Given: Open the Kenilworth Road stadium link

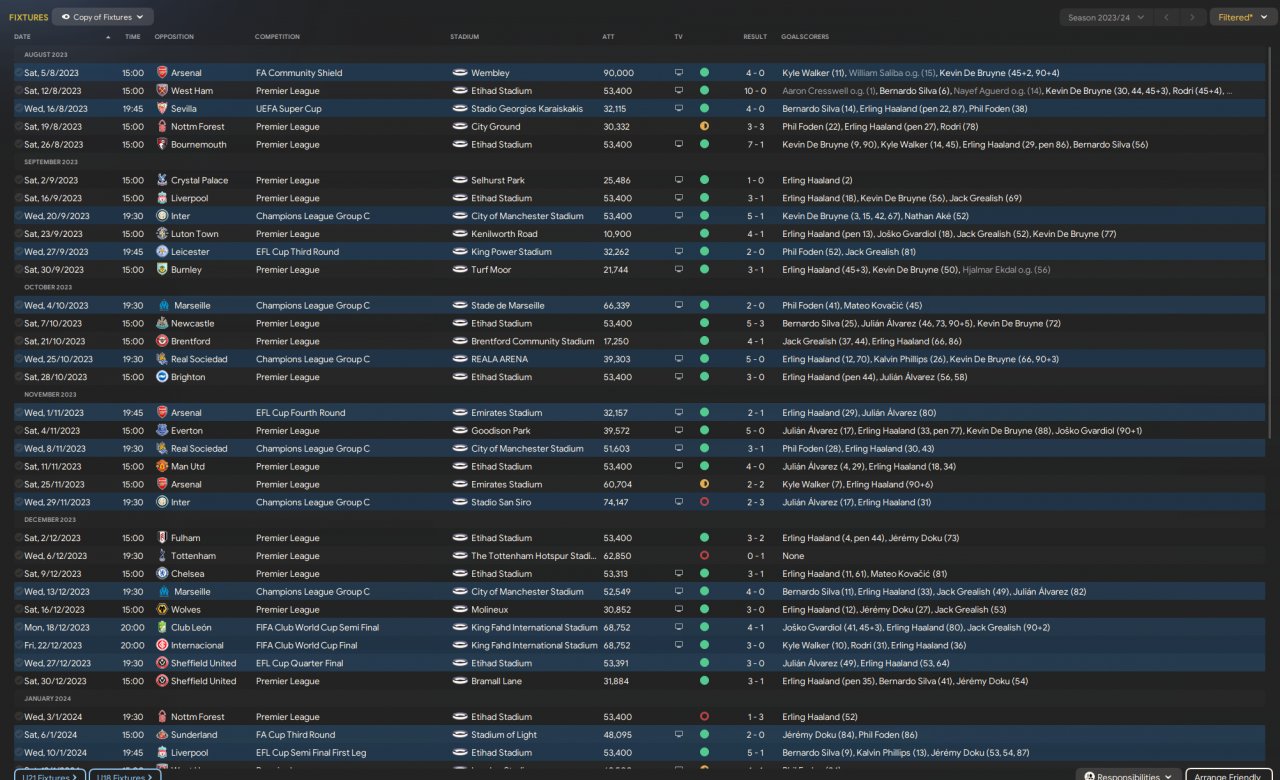Looking at the screenshot, I should pyautogui.click(x=504, y=234).
